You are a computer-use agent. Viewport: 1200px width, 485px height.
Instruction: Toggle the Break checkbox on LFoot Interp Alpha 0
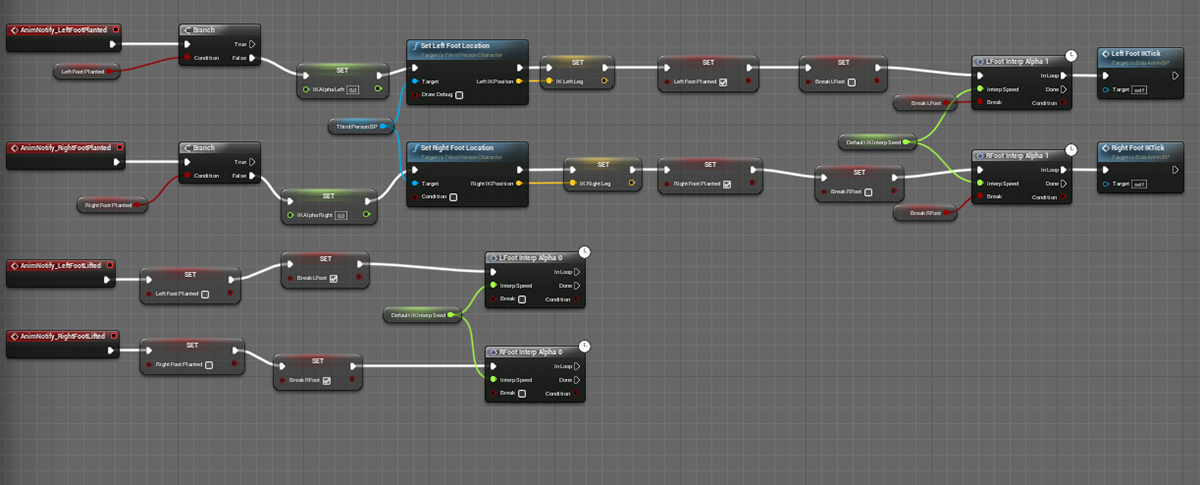pos(520,299)
